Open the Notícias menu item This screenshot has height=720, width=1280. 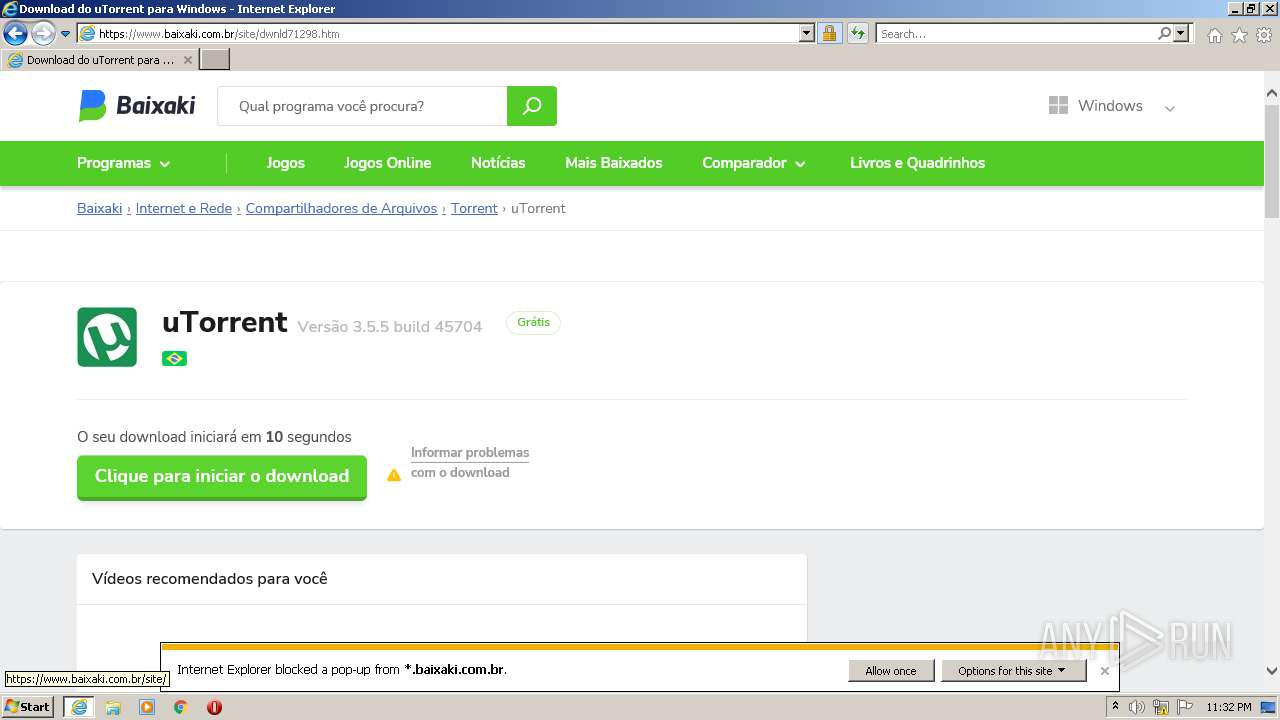[x=498, y=163]
